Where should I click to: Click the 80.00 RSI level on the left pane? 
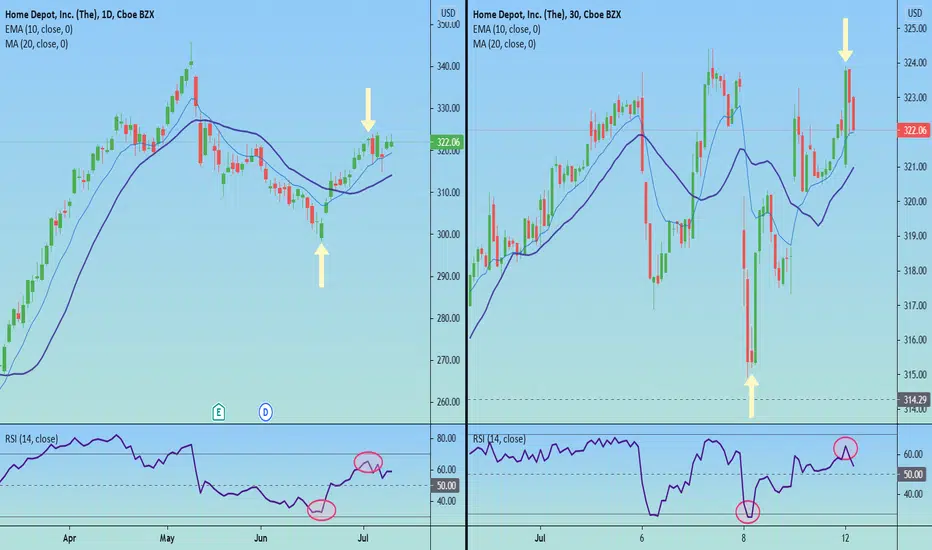pos(446,439)
